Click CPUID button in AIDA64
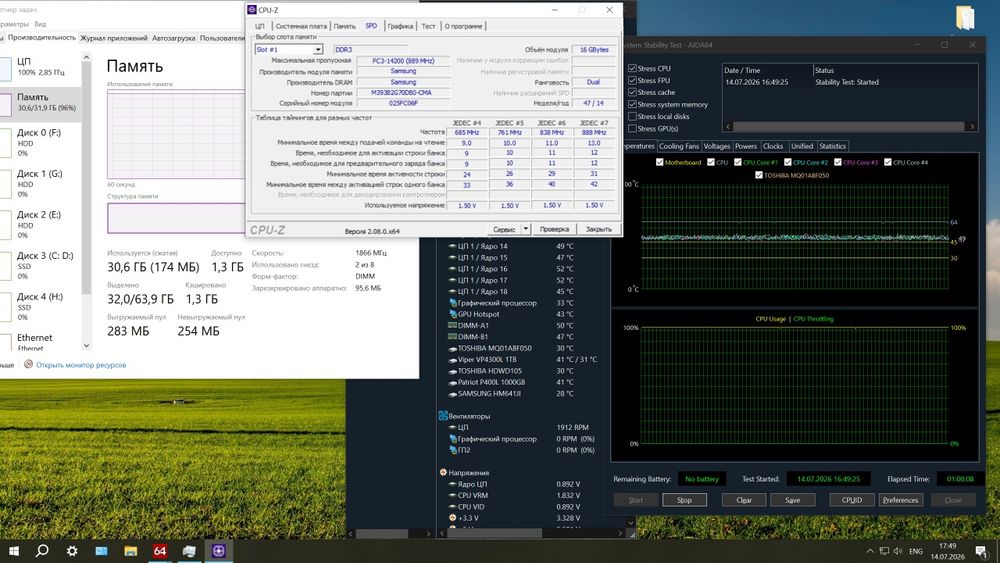 852,500
